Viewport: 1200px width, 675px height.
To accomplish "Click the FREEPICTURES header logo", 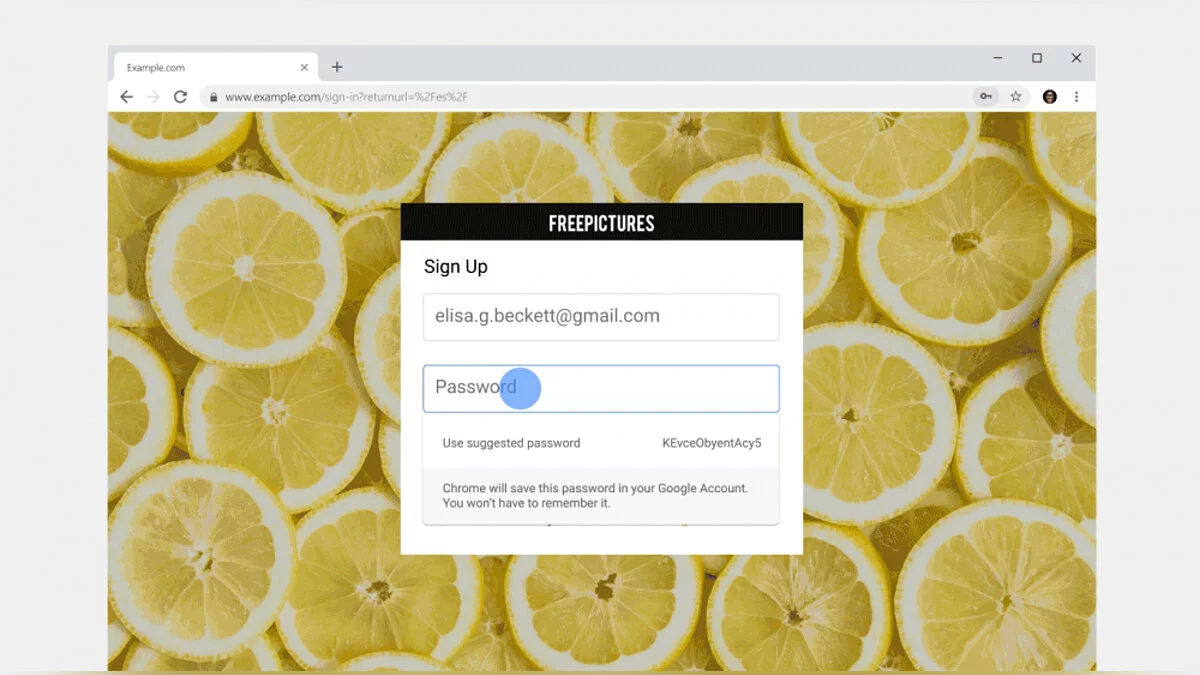I will click(602, 223).
